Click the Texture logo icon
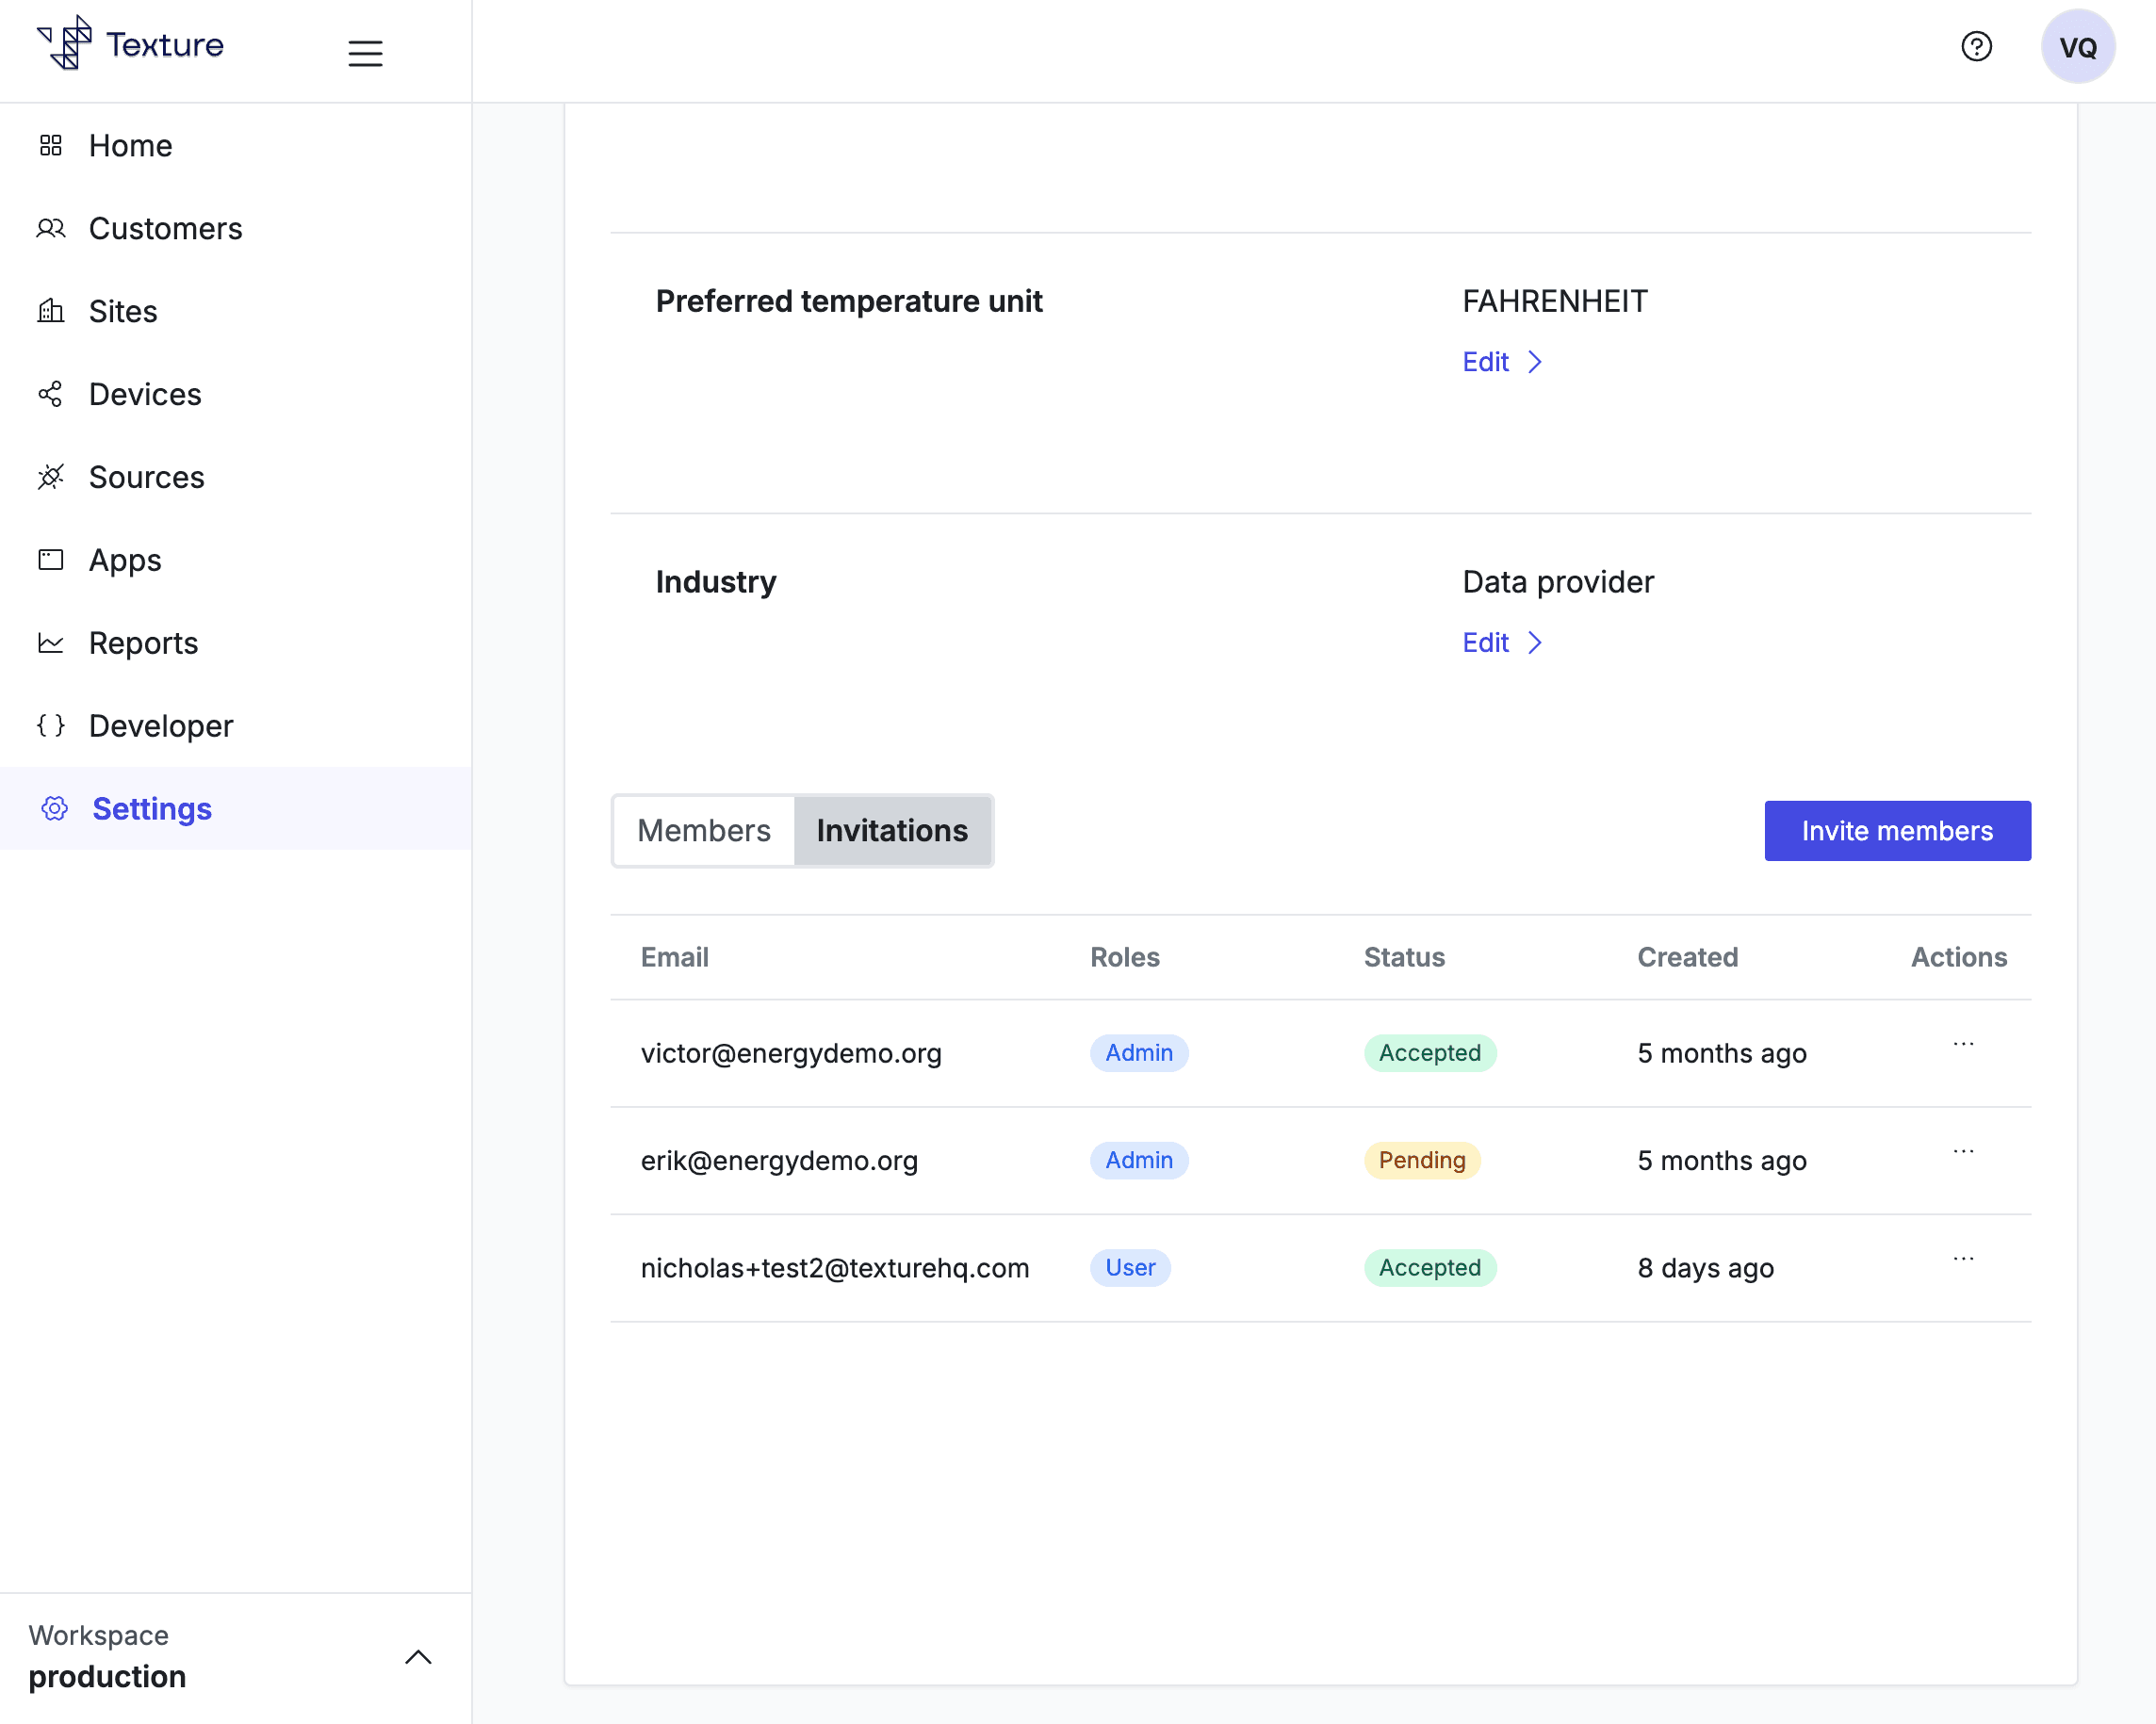 [x=66, y=44]
